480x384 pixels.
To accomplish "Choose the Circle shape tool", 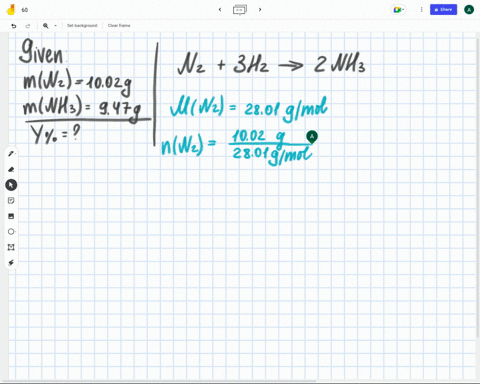I will (x=11, y=231).
